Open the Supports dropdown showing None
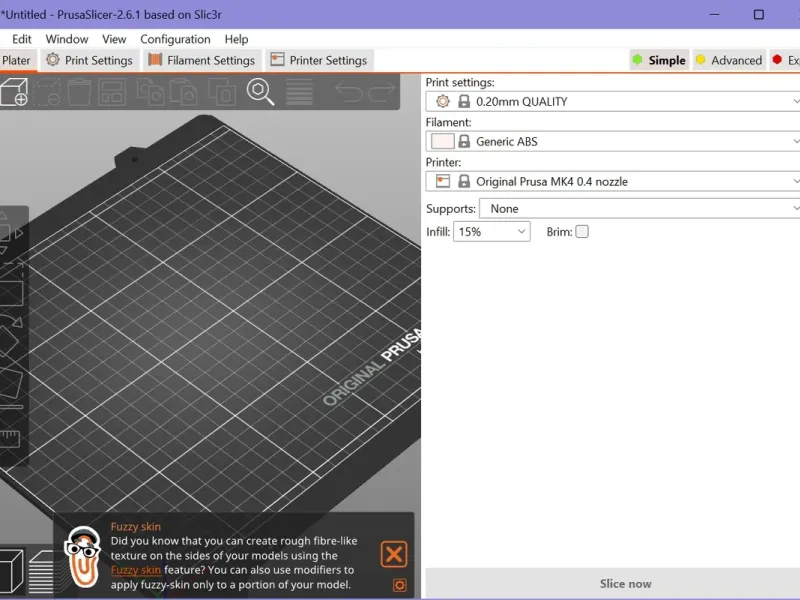Viewport: 800px width, 600px height. click(639, 209)
